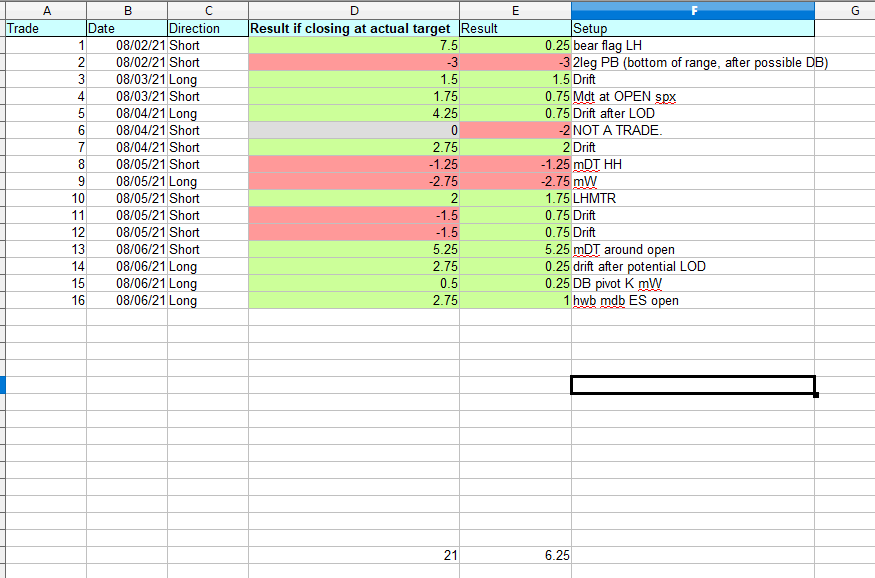Select the 'mDT HH' setup cell
Screen dimensions: 875x578
pyautogui.click(x=693, y=165)
